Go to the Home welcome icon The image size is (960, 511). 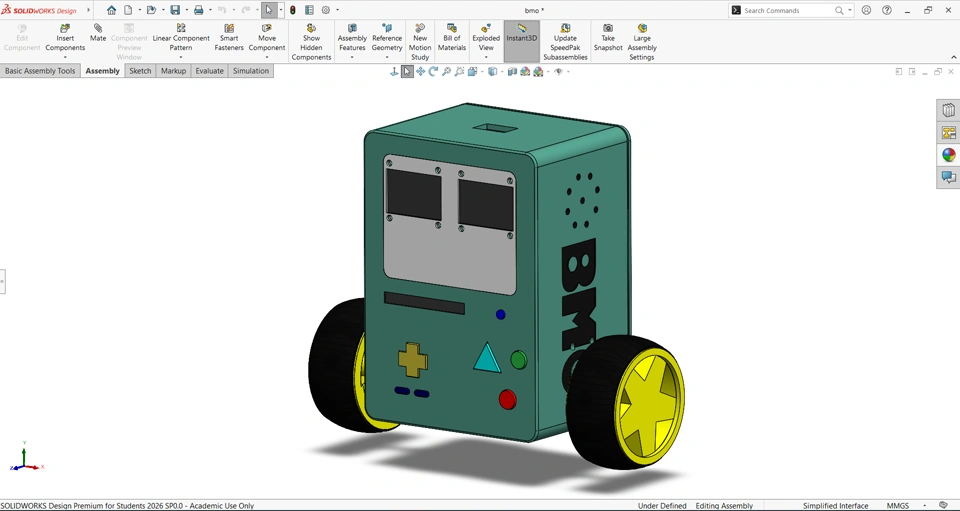click(x=111, y=10)
